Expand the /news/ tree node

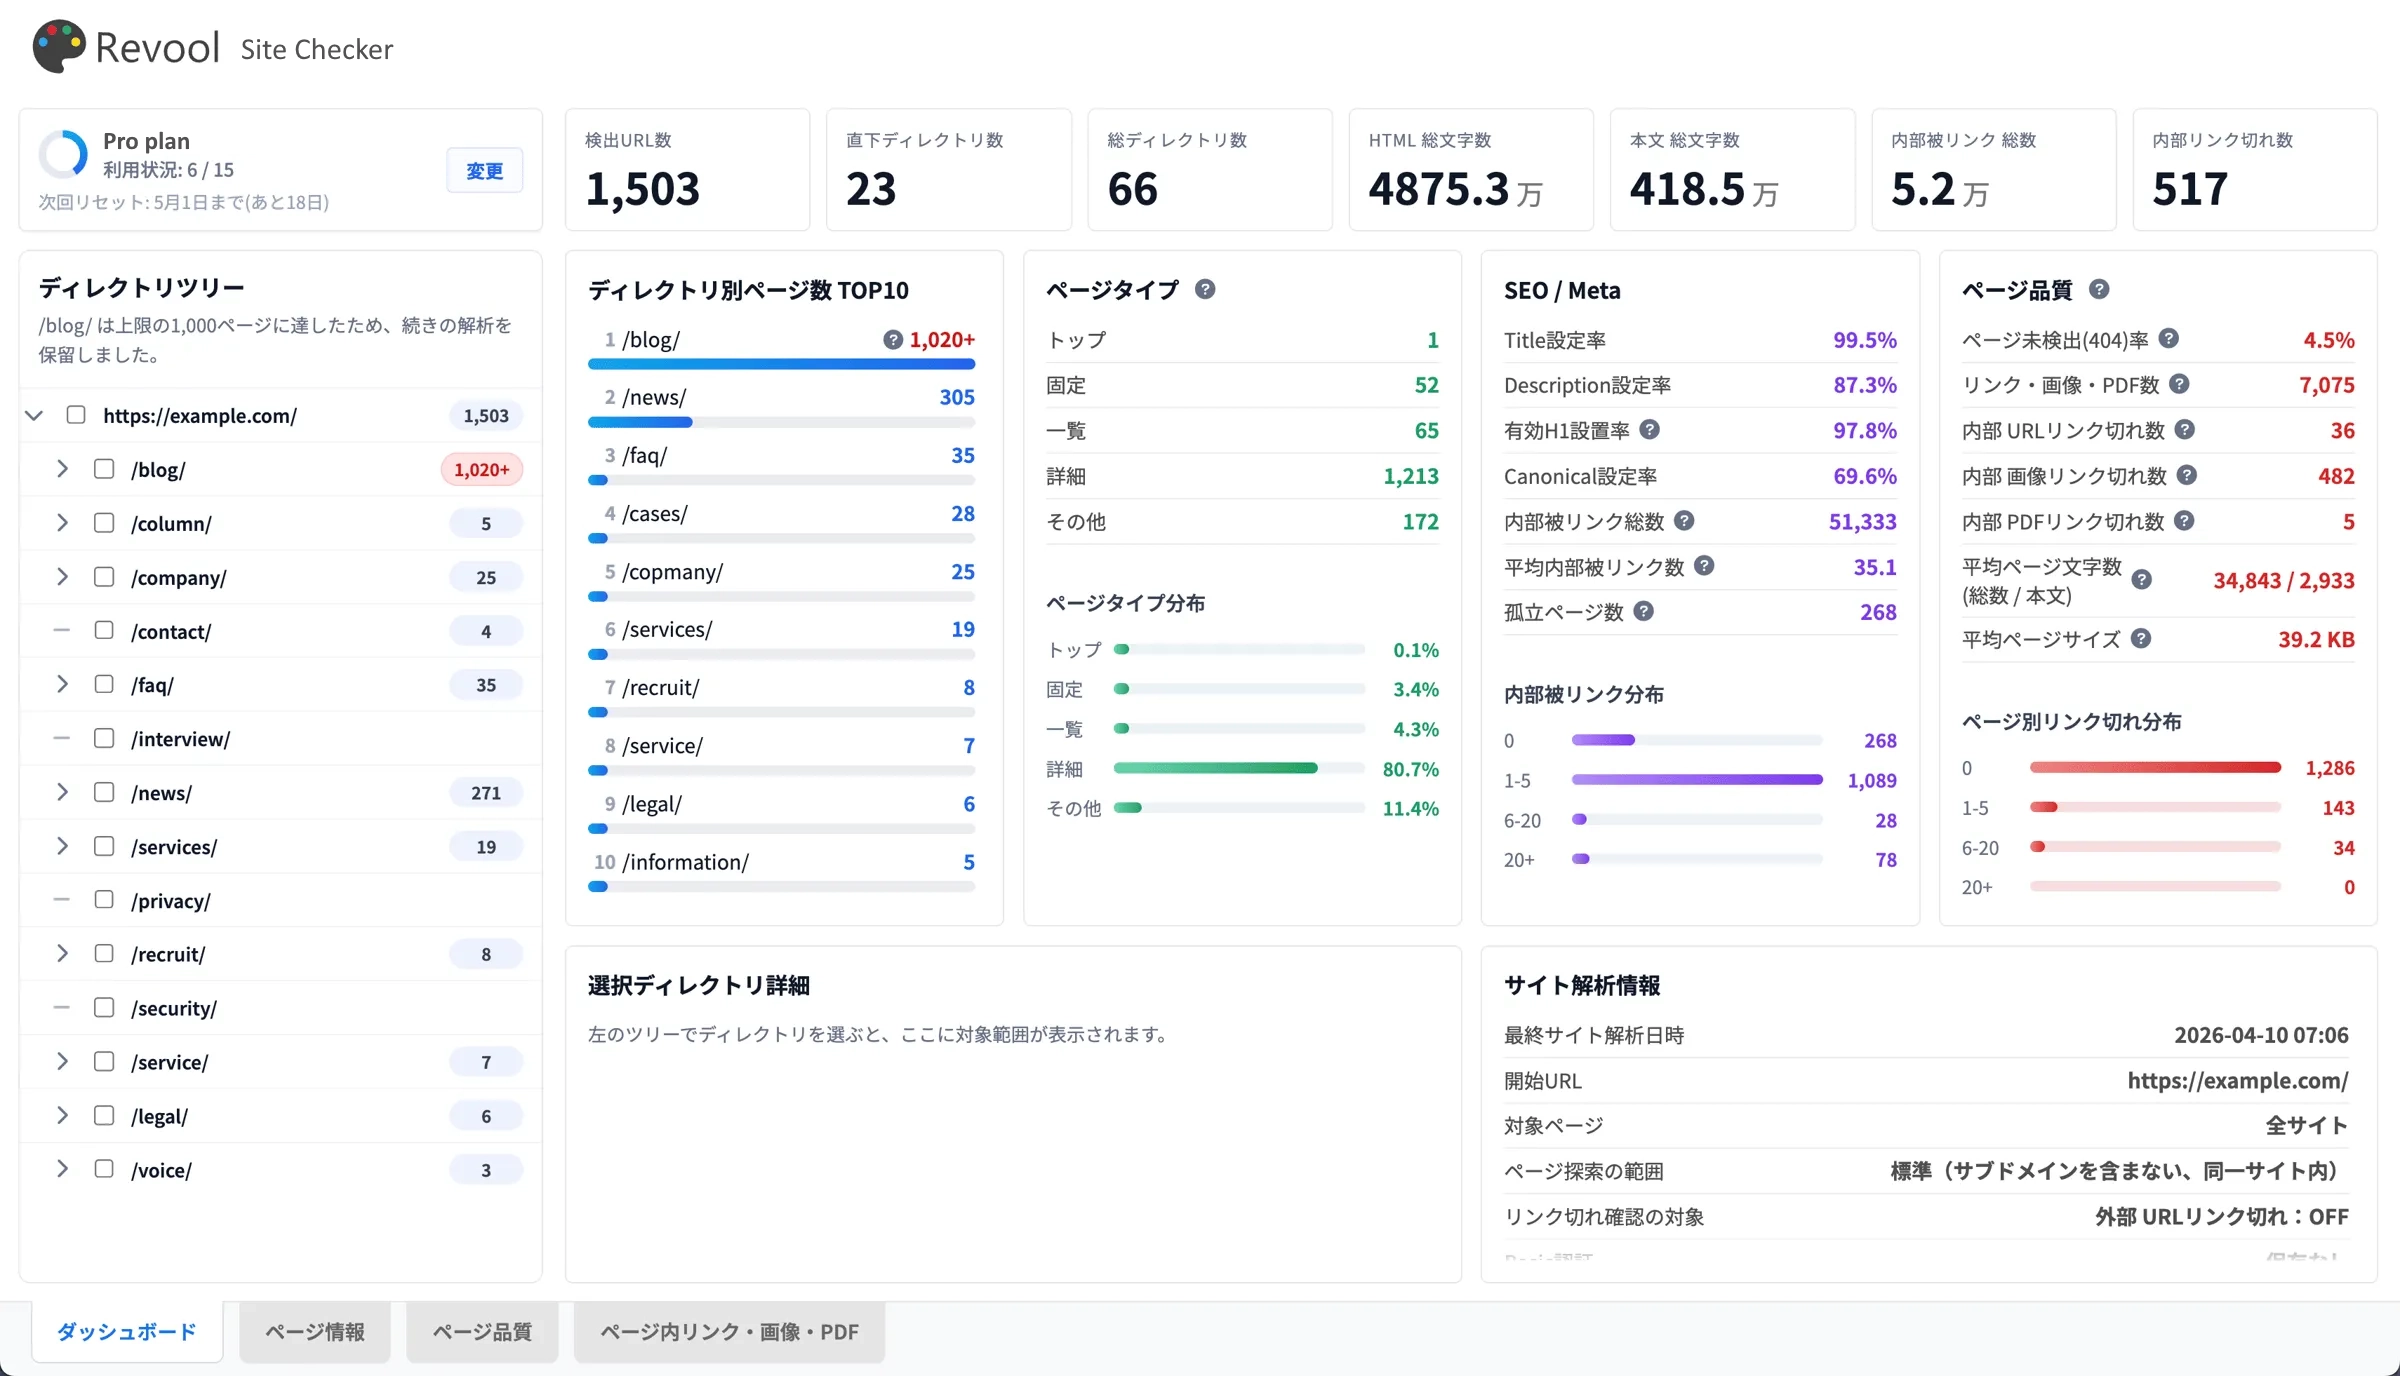tap(62, 792)
